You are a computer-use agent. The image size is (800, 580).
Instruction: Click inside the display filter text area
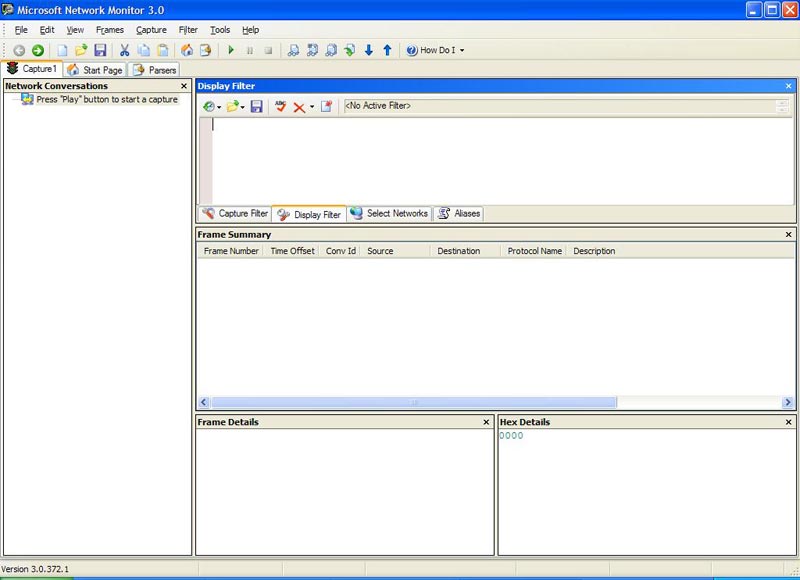500,160
